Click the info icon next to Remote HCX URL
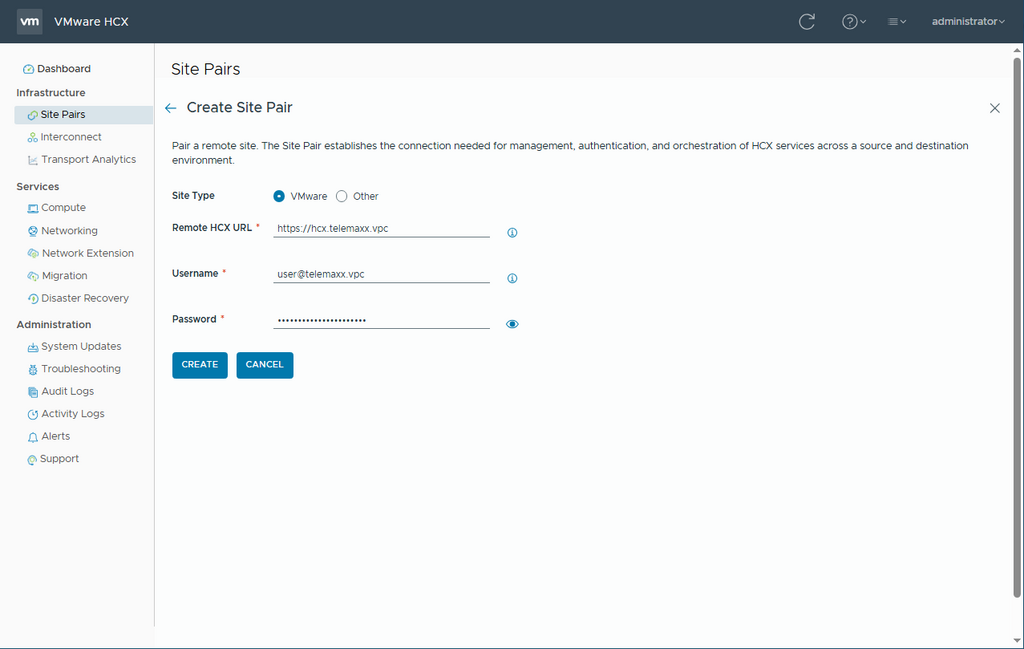The height and width of the screenshot is (649, 1024). pyautogui.click(x=512, y=233)
